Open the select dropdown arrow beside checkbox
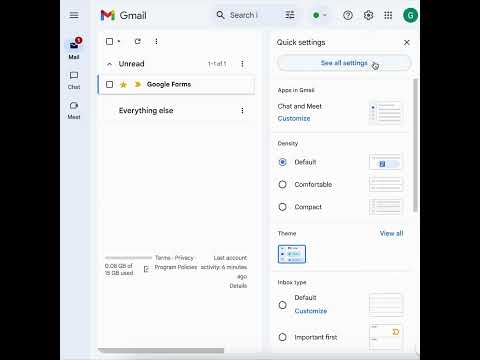Image resolution: width=480 pixels, height=360 pixels. tap(119, 41)
